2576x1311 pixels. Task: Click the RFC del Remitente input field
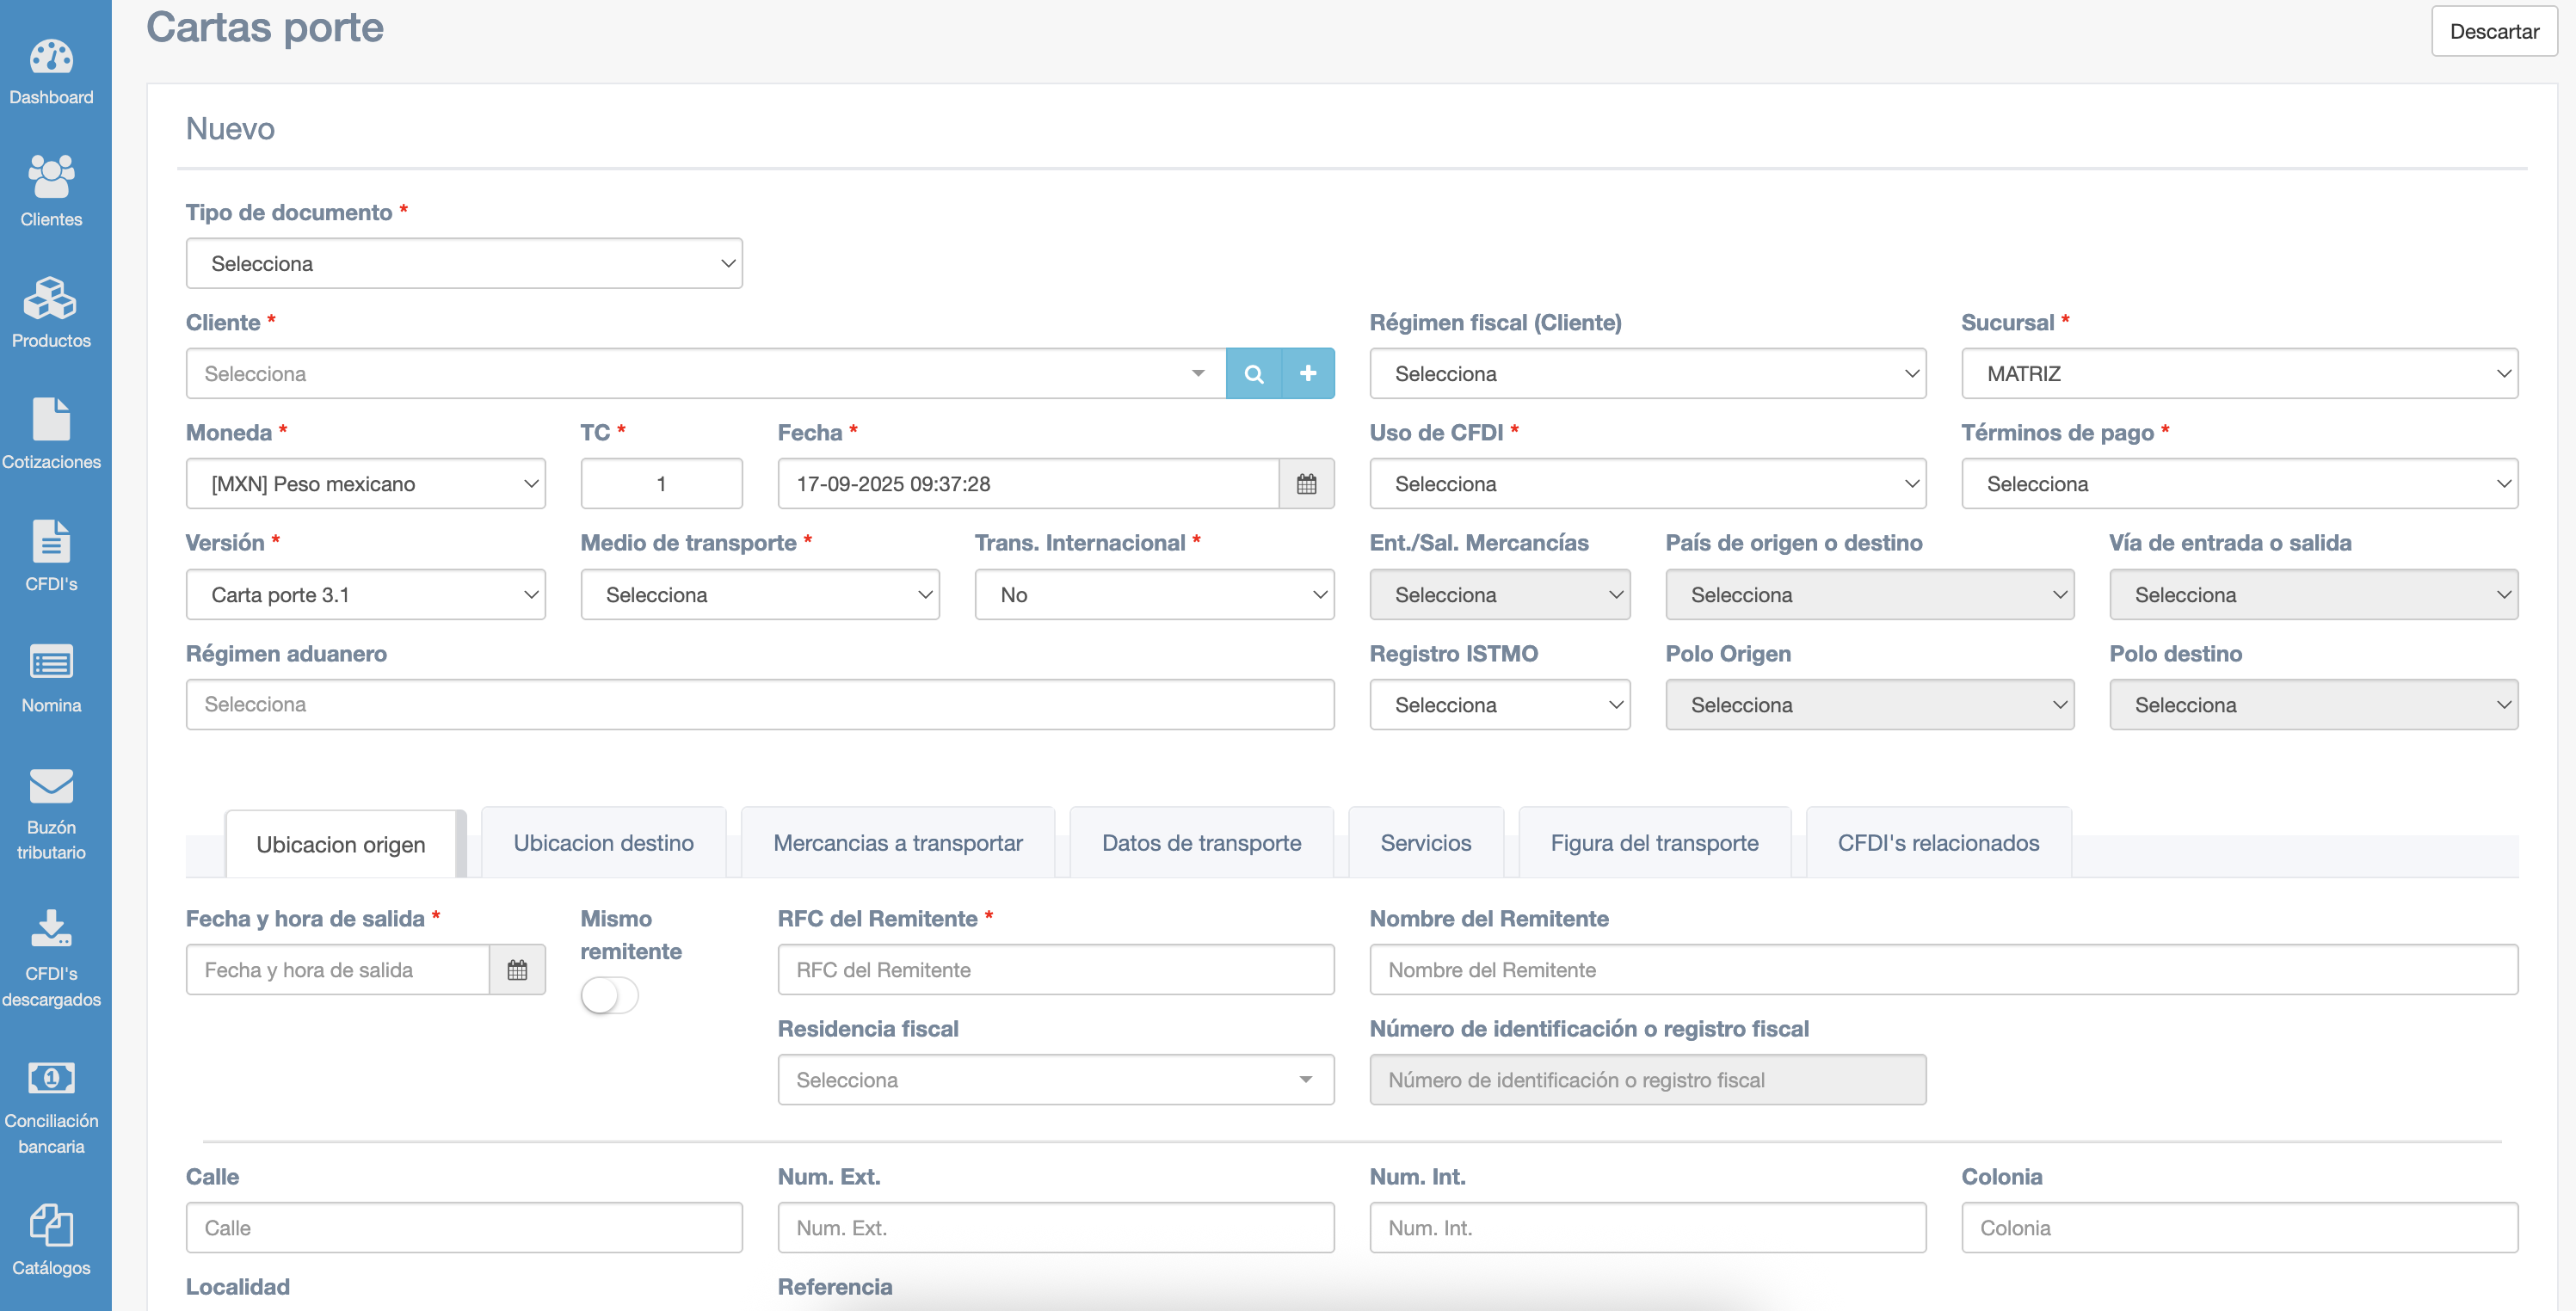coord(1055,970)
